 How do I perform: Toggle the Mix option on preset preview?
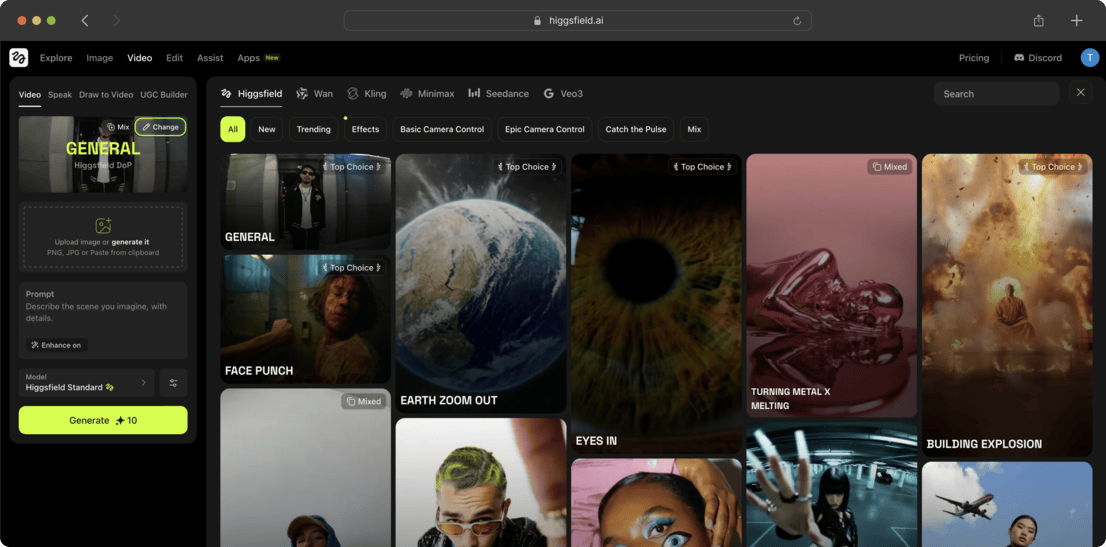click(118, 127)
